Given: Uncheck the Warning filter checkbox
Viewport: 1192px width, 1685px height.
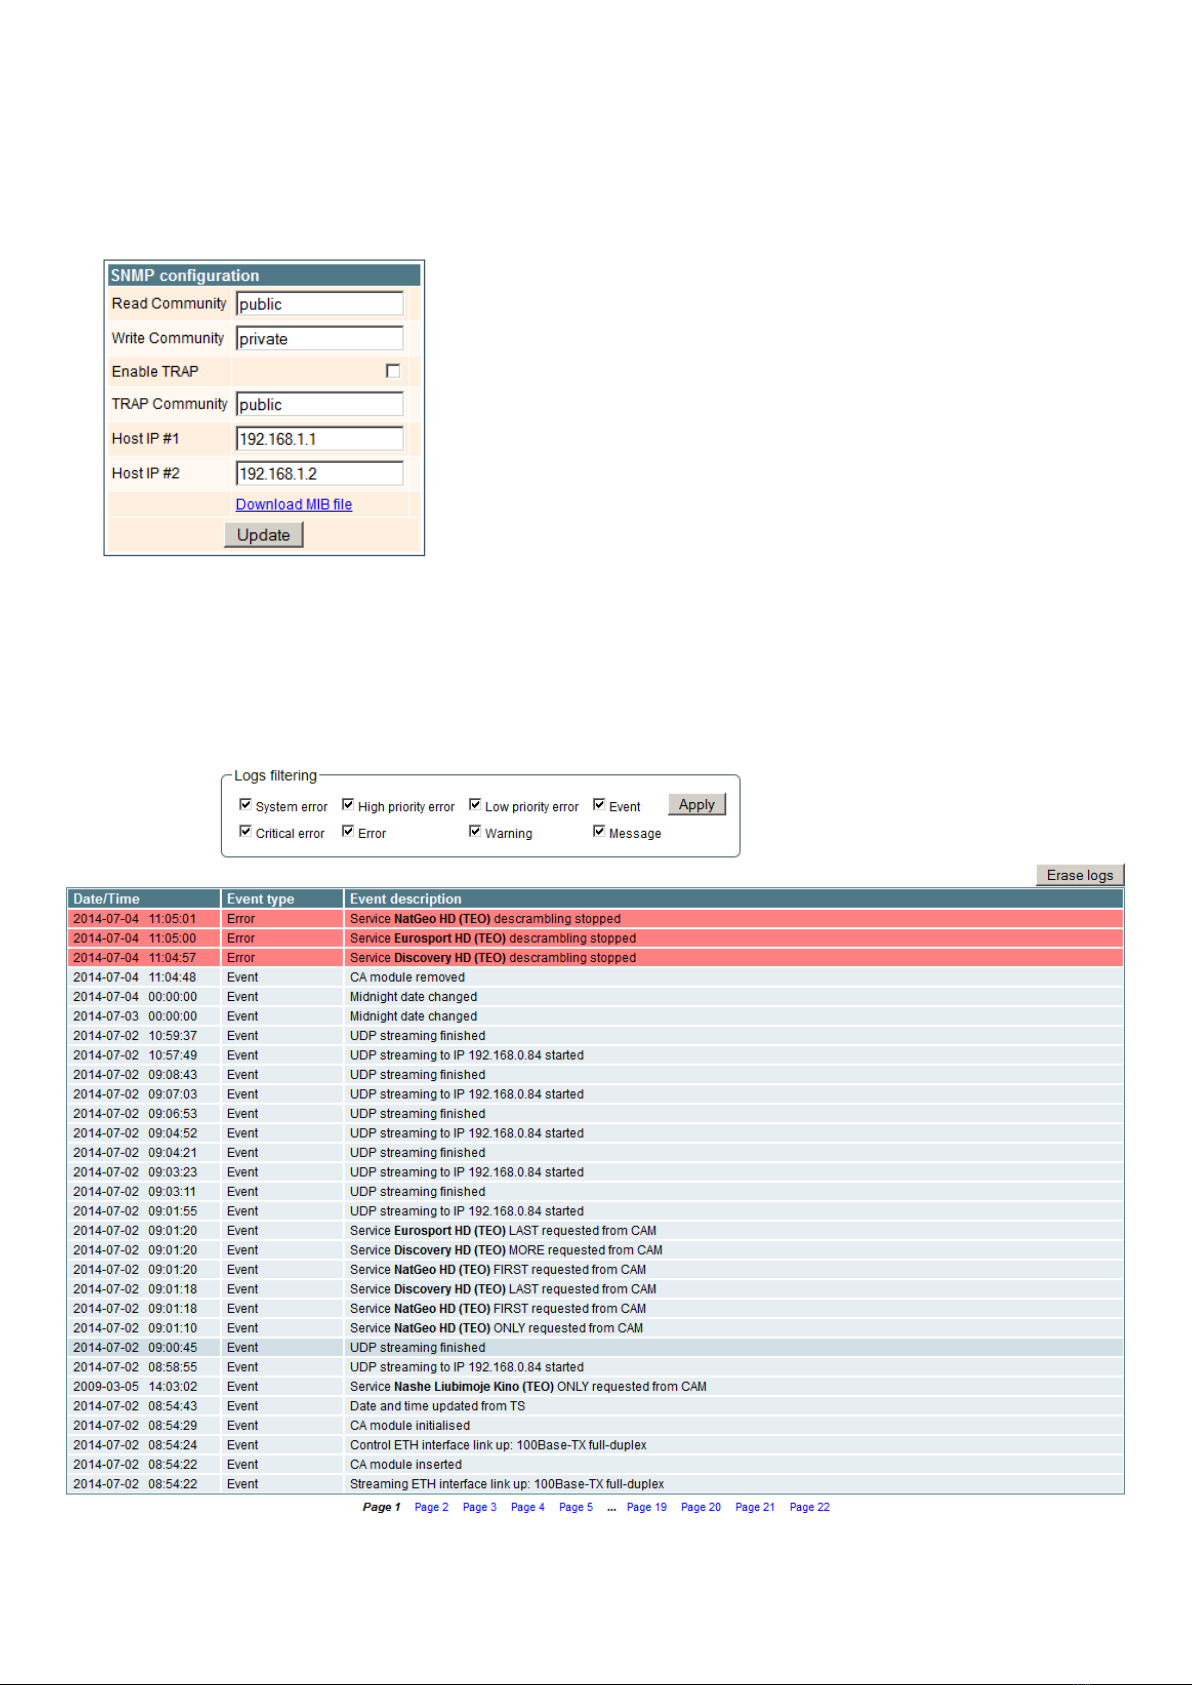Looking at the screenshot, I should pos(475,832).
